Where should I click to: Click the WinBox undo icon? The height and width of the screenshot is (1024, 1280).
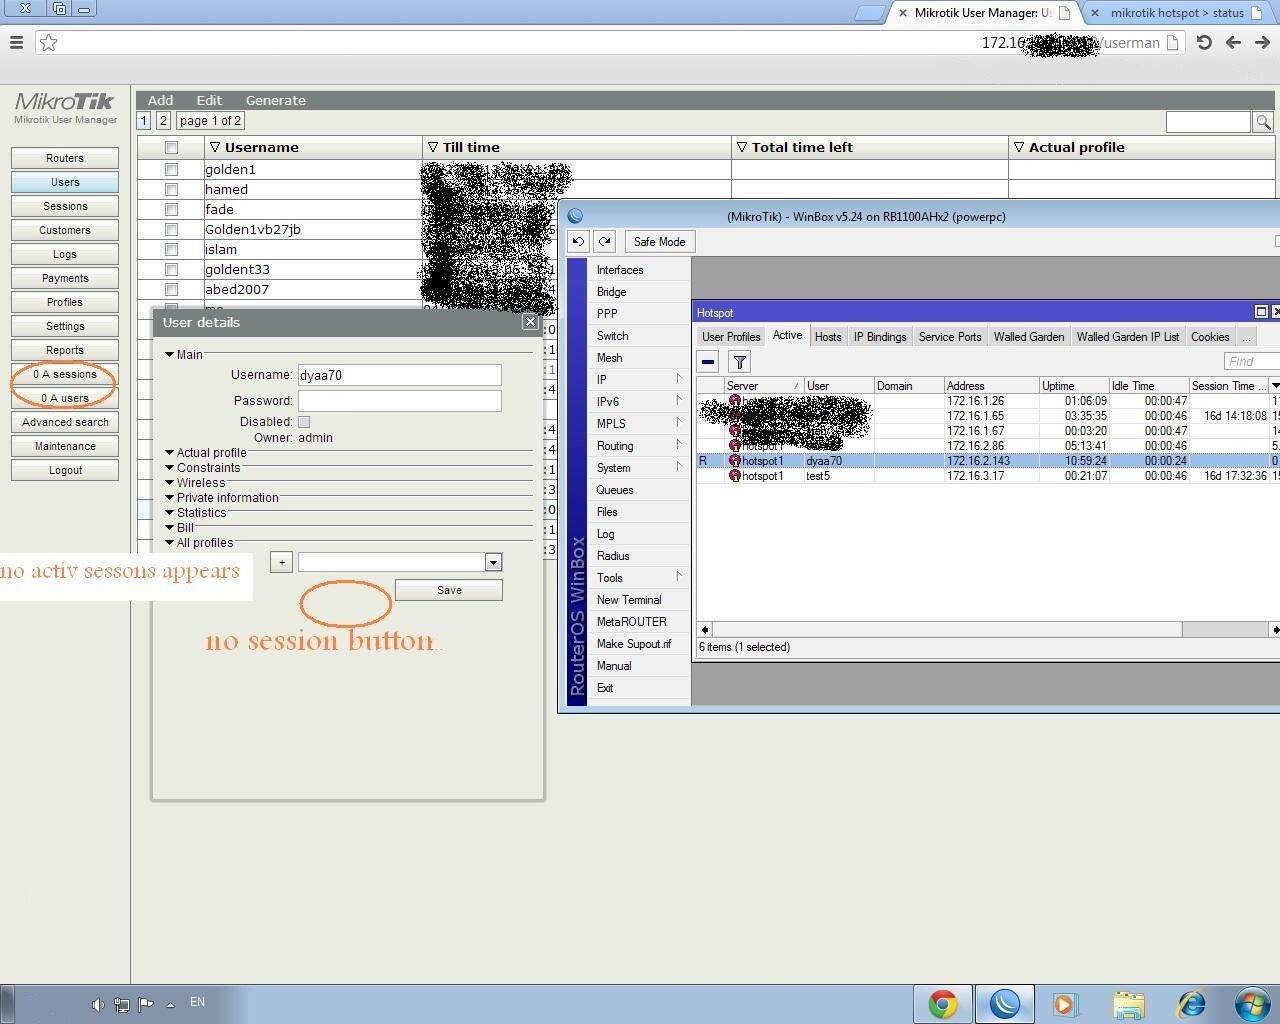[578, 242]
